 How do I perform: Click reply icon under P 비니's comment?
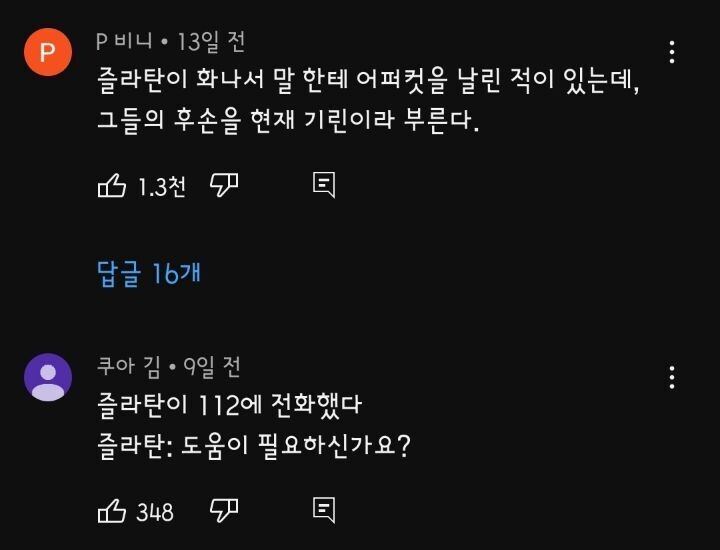pyautogui.click(x=323, y=185)
